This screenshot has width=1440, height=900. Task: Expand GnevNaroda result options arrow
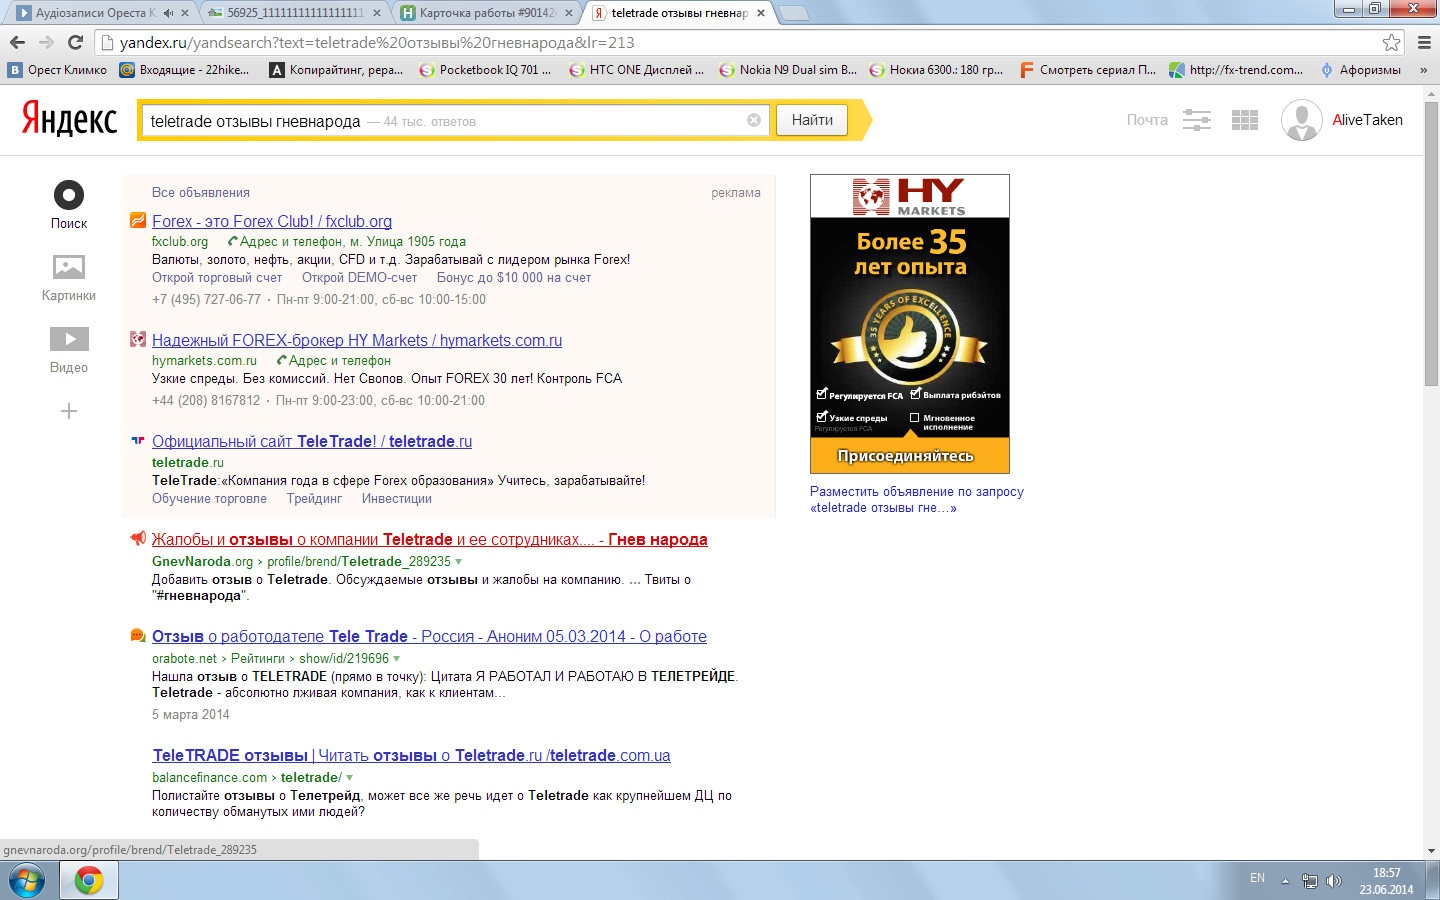459,562
